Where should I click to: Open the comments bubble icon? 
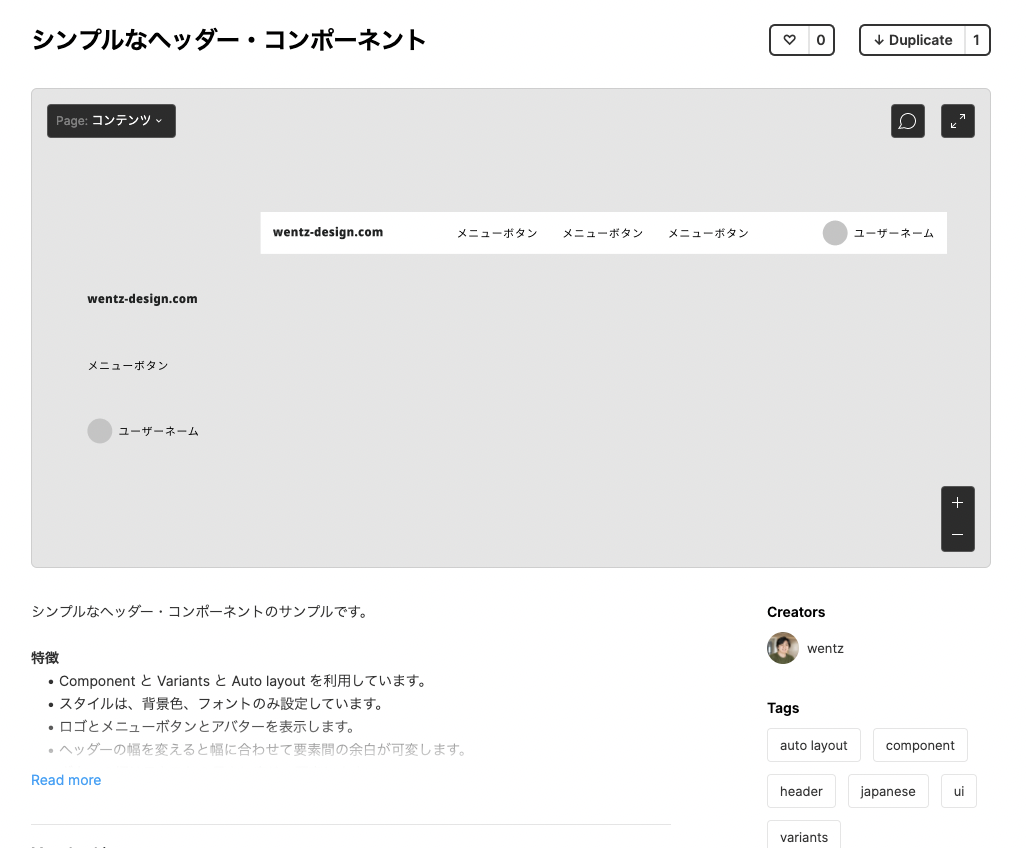[907, 120]
